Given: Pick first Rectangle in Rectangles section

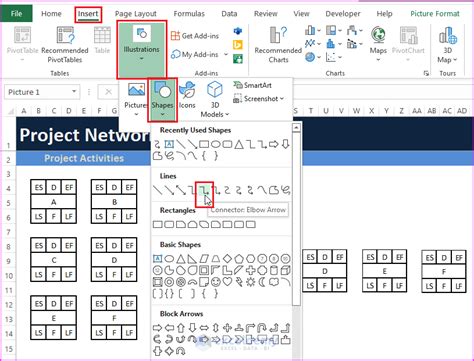Looking at the screenshot, I should tap(158, 224).
